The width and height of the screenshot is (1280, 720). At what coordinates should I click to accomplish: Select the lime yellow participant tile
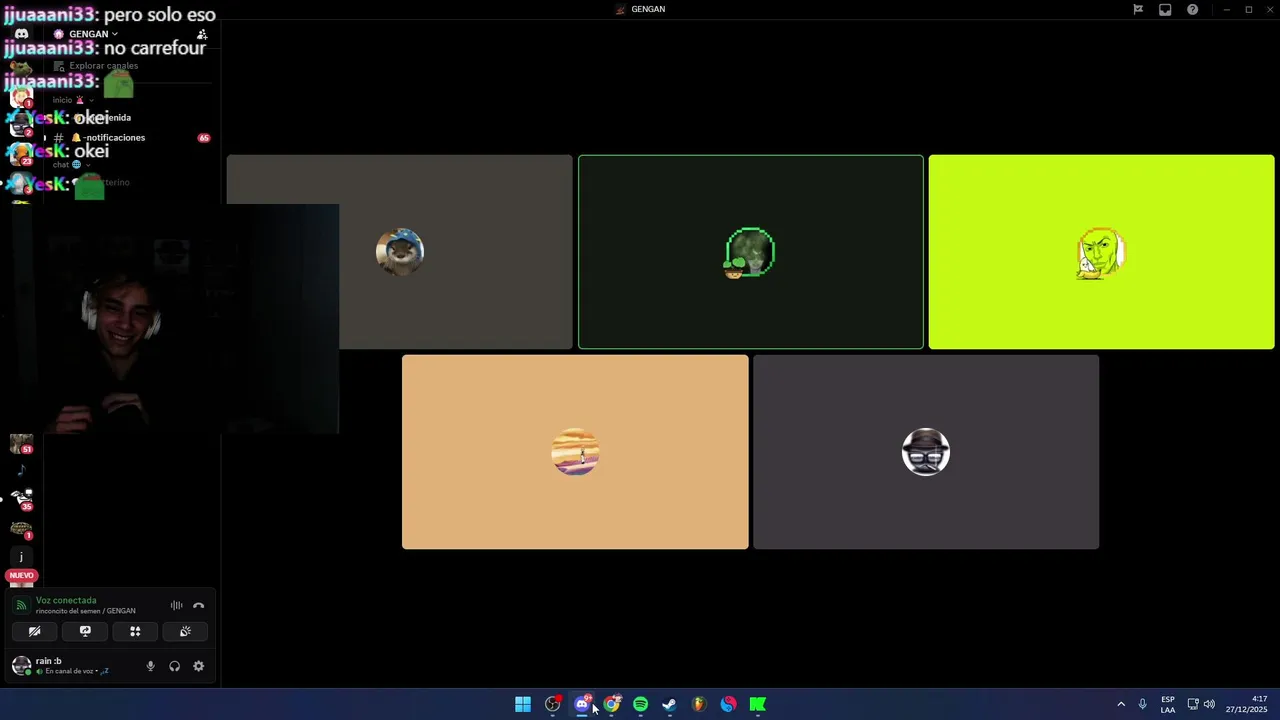click(x=1101, y=252)
